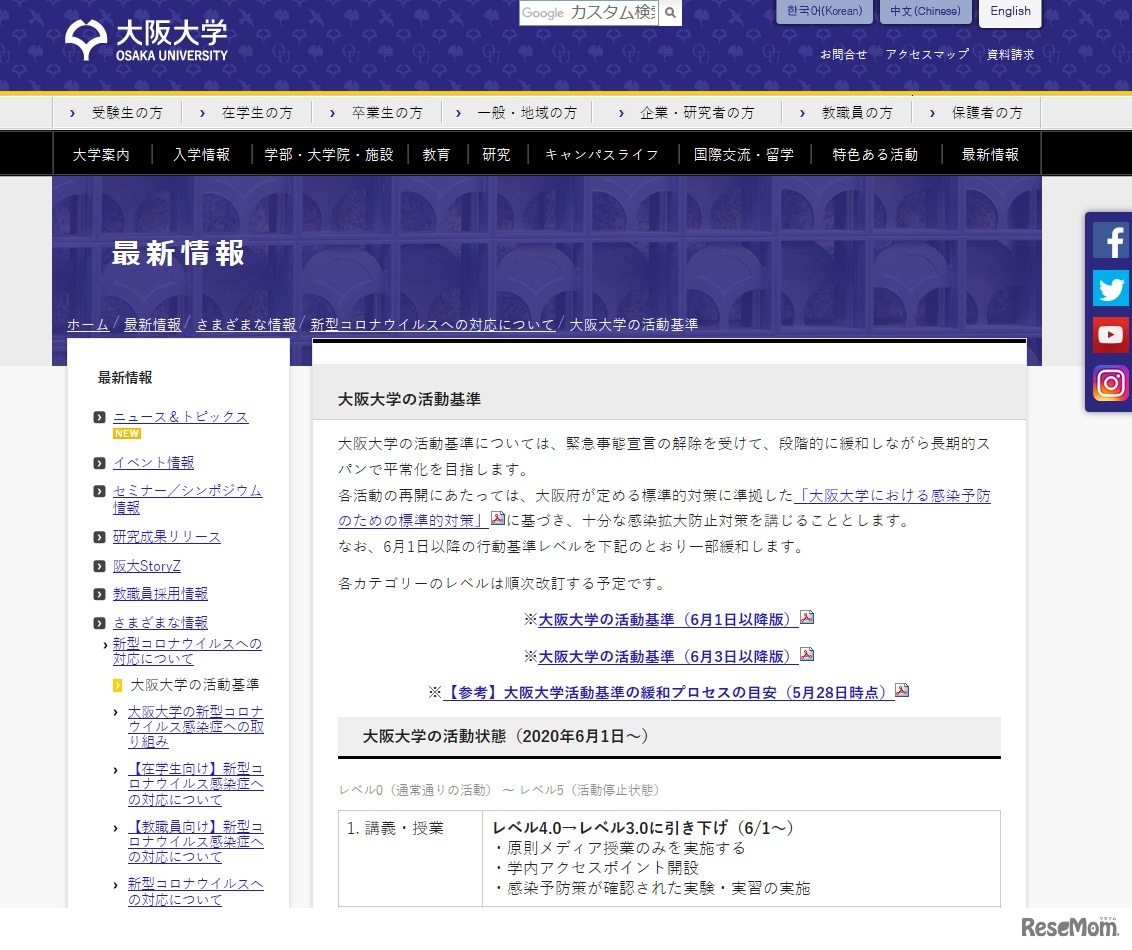
Task: Open the PDF icon next to 6月1日以降版
Action: pyautogui.click(x=806, y=618)
